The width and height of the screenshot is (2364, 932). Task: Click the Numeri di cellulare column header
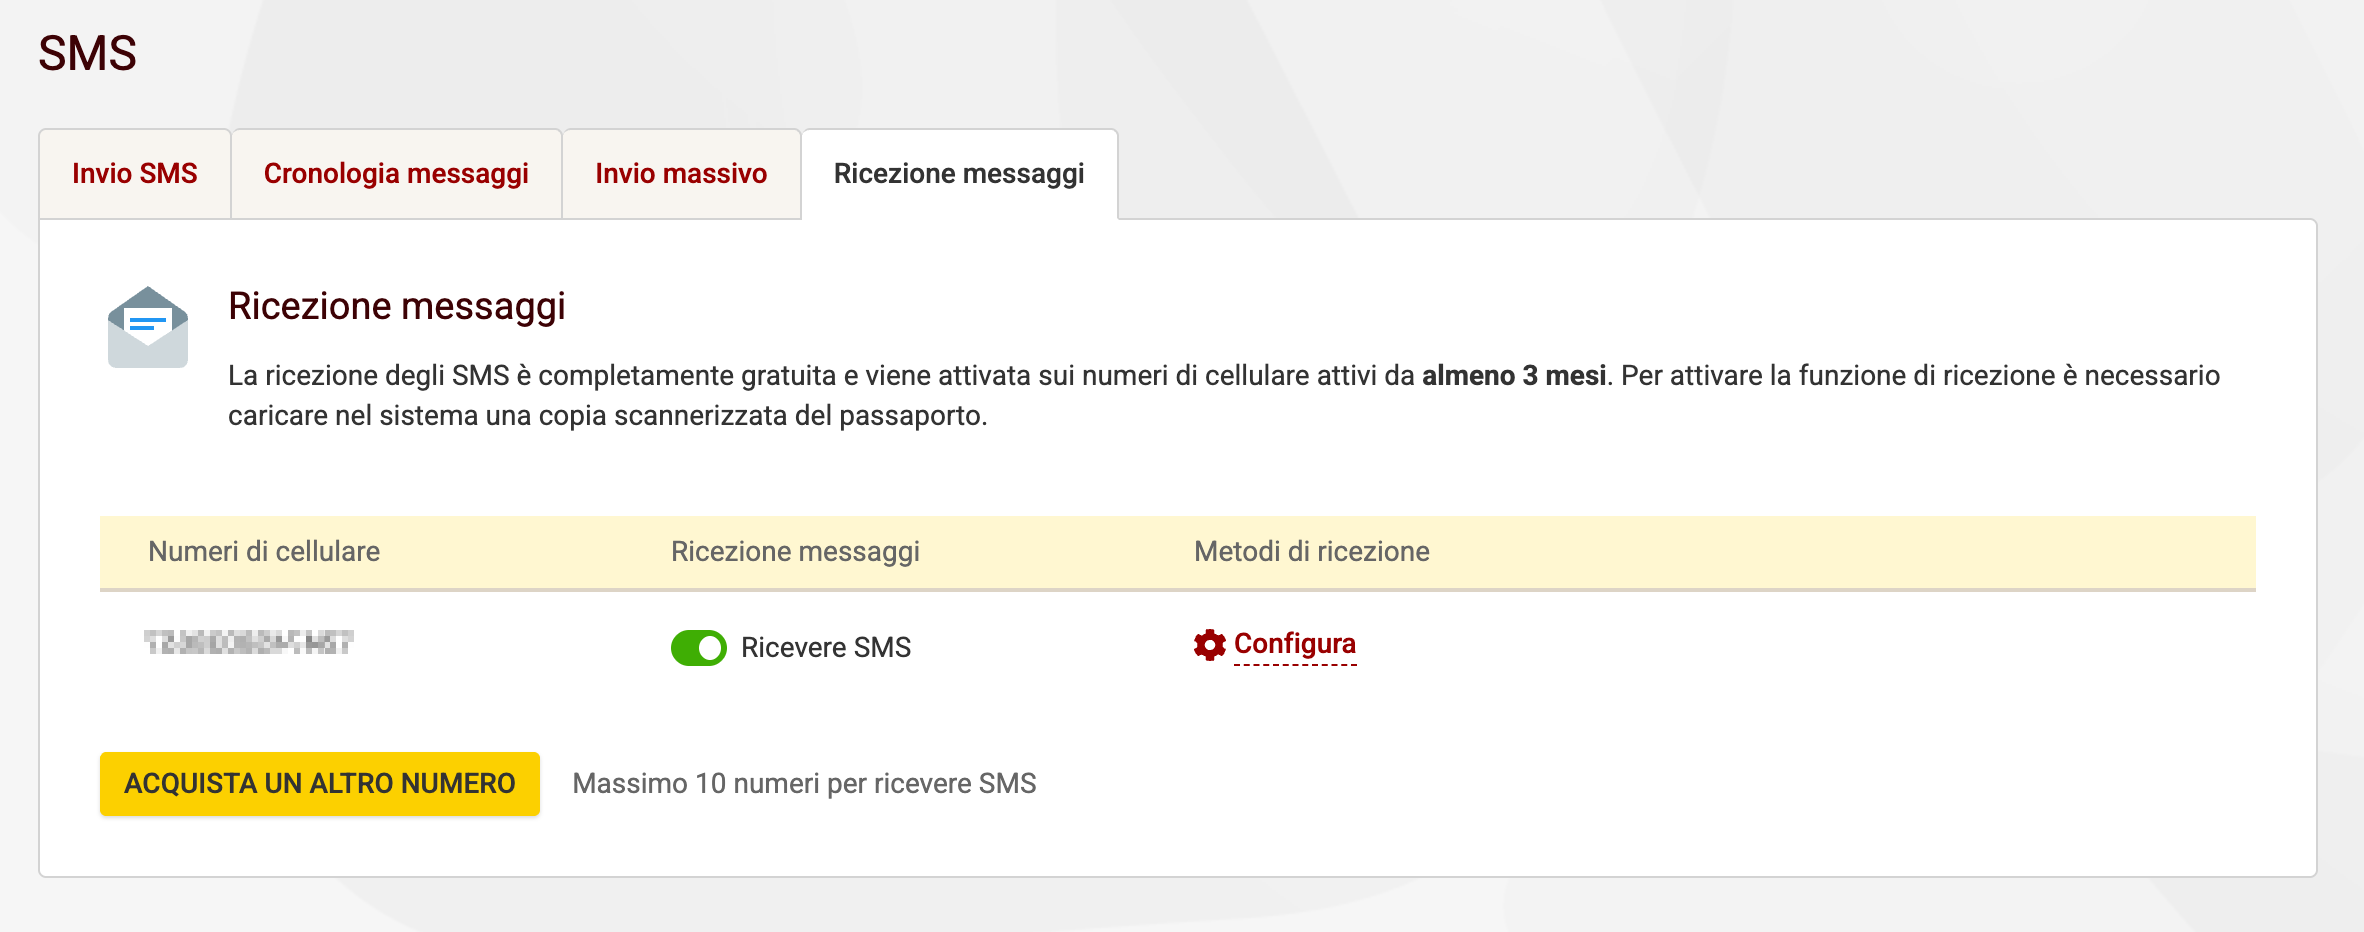[266, 551]
